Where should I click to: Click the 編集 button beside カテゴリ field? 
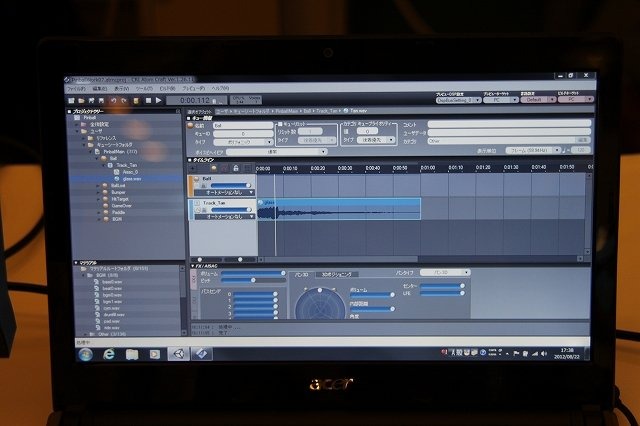pos(582,140)
